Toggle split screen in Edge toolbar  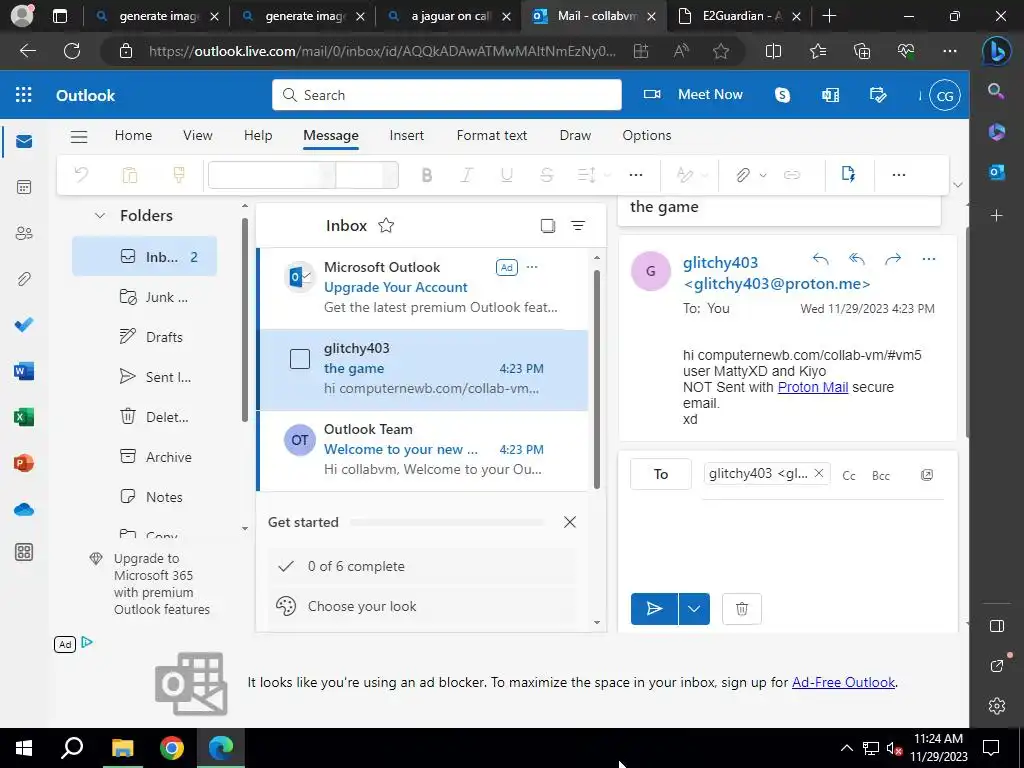[x=773, y=51]
